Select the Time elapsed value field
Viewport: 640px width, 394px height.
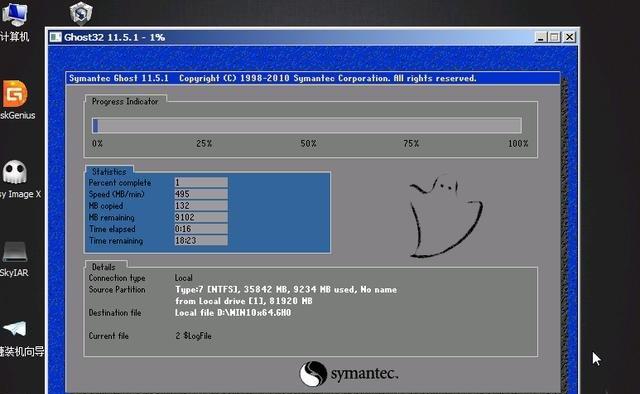pos(201,229)
